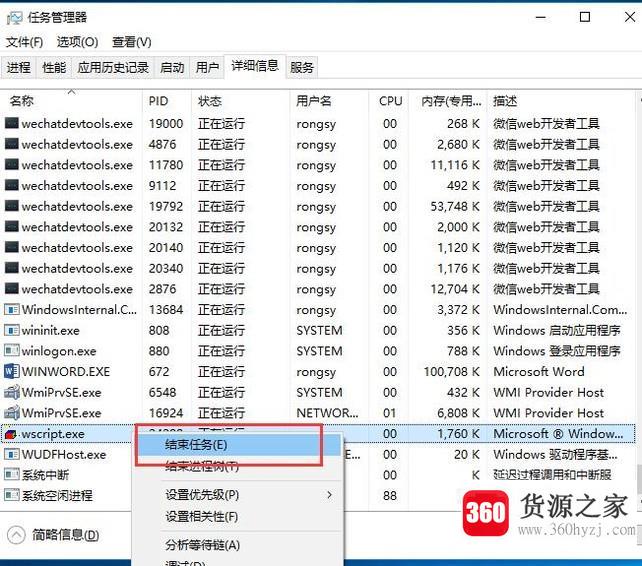Collapse to 简略信息 using the circle arrow icon
The image size is (642, 566).
point(16,535)
